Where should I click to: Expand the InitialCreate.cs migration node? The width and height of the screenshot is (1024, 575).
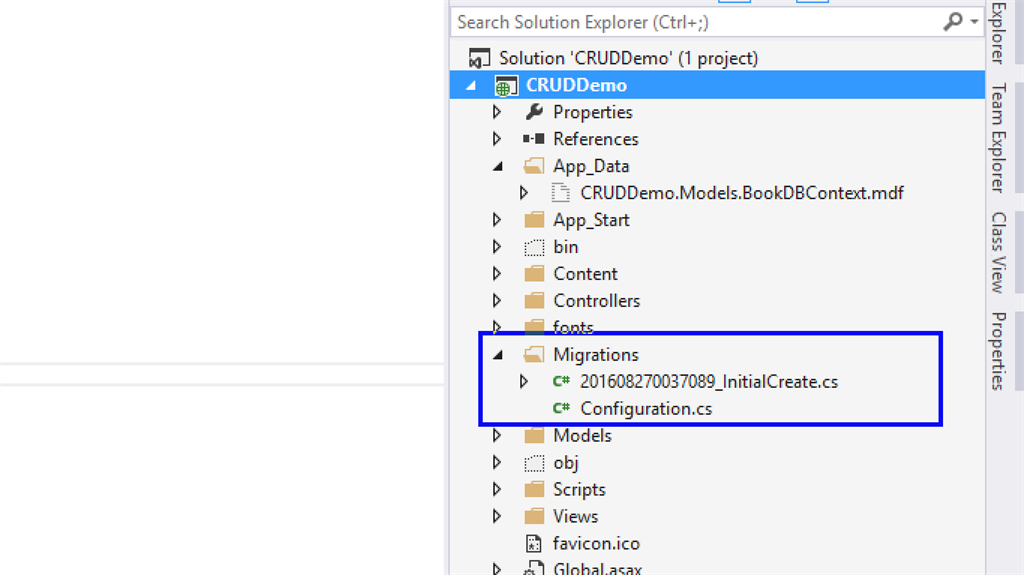tap(524, 382)
